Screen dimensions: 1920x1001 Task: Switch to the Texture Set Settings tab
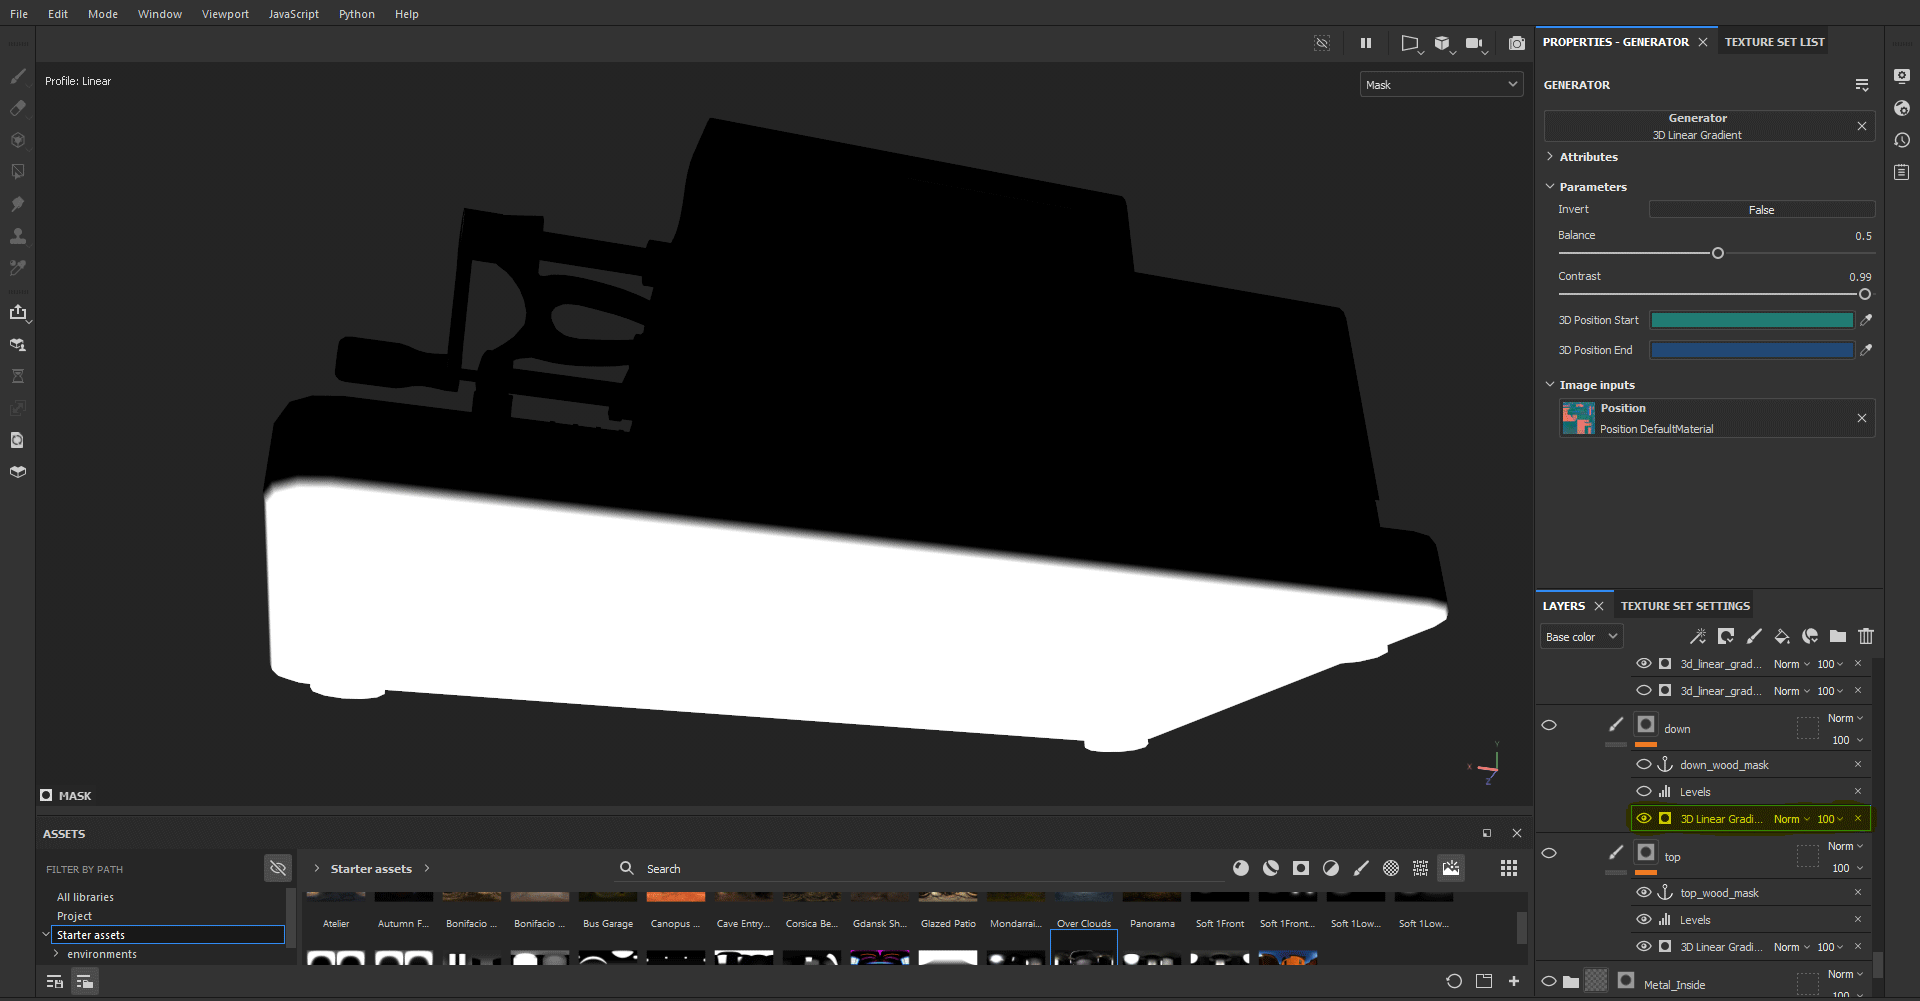point(1685,606)
